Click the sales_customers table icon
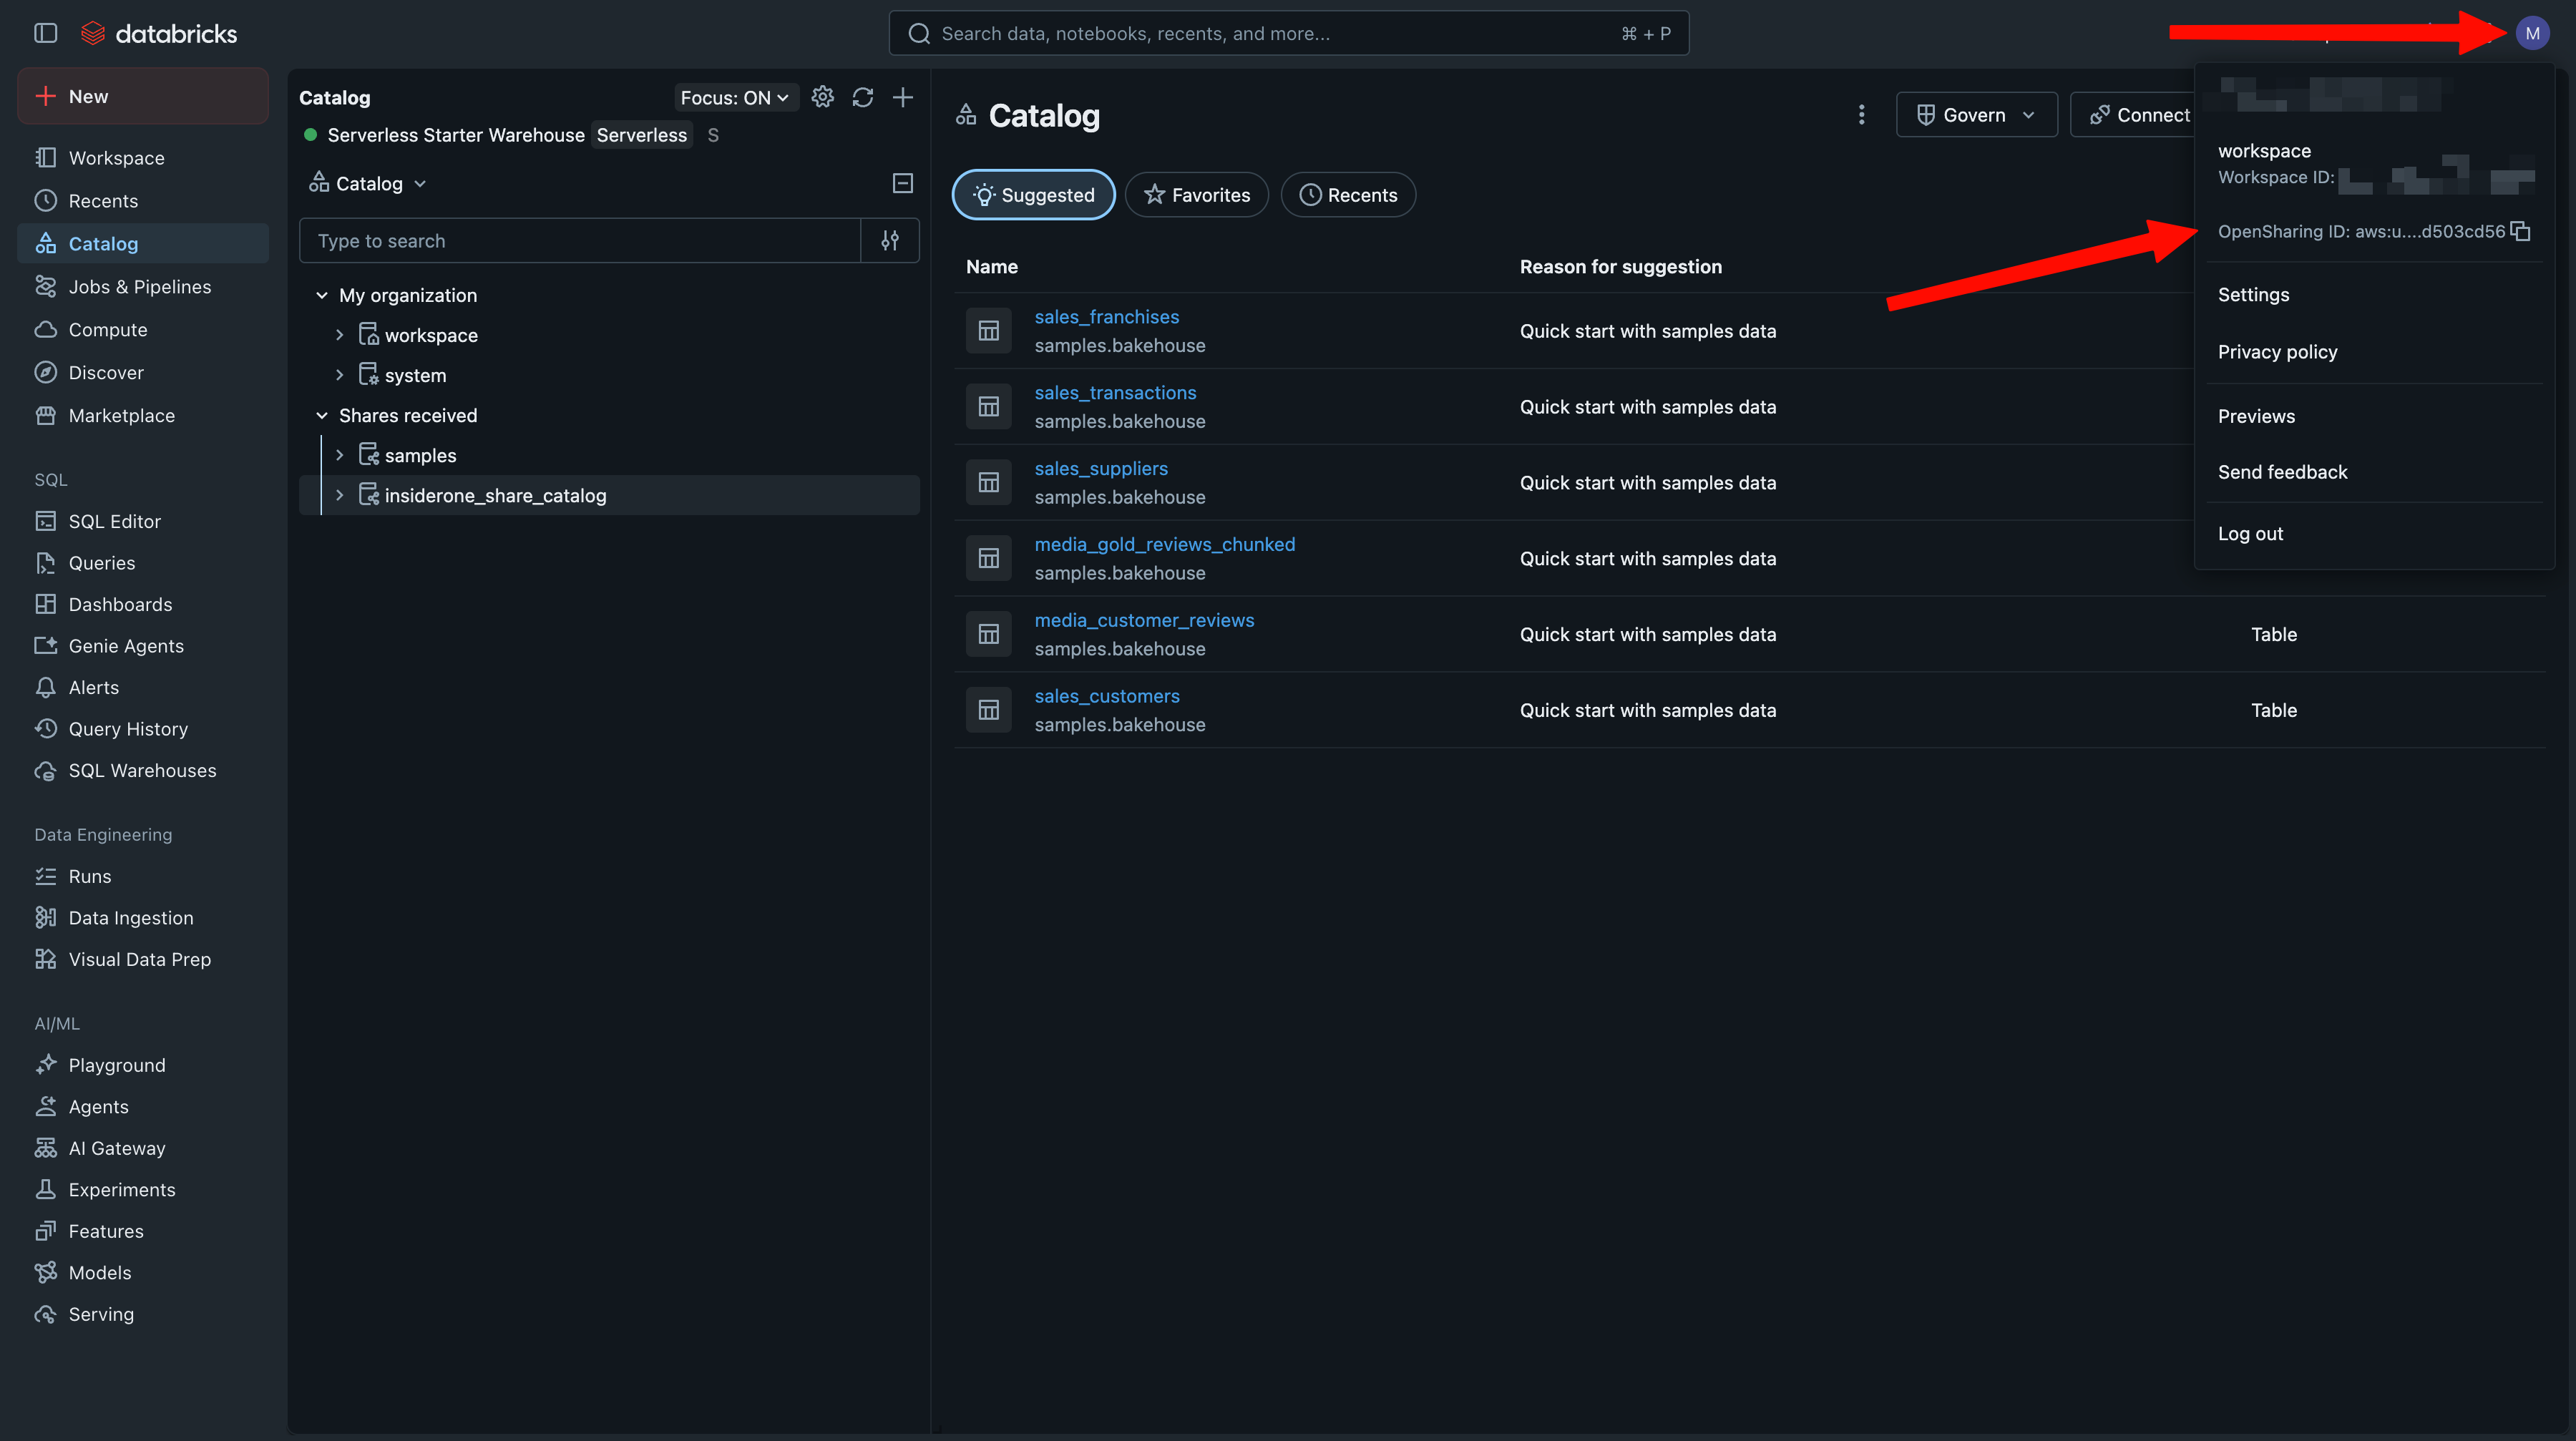This screenshot has width=2576, height=1441. [988, 710]
